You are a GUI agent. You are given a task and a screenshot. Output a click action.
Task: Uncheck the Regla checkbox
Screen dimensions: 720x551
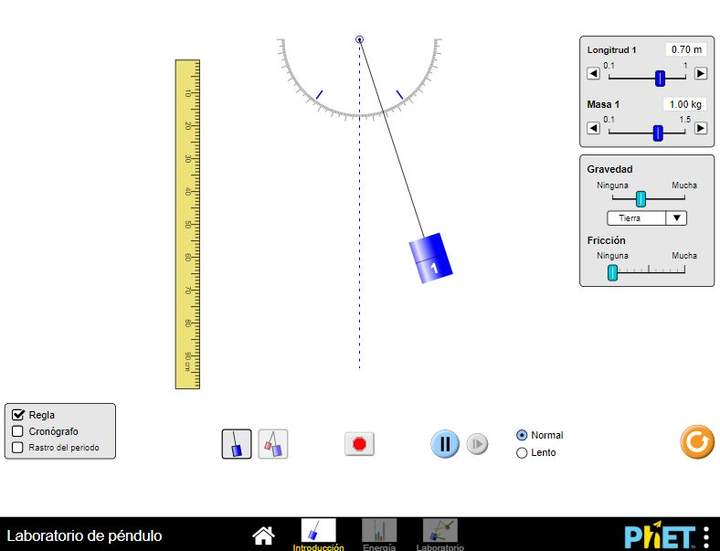[18, 415]
